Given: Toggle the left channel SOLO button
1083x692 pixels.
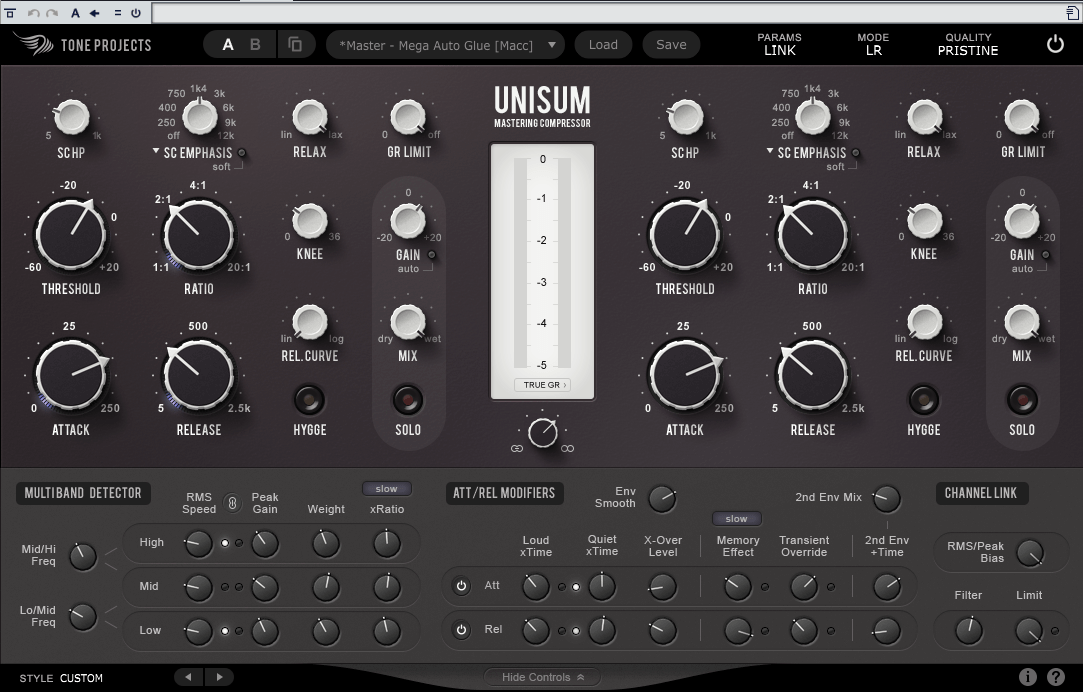Looking at the screenshot, I should tap(407, 400).
